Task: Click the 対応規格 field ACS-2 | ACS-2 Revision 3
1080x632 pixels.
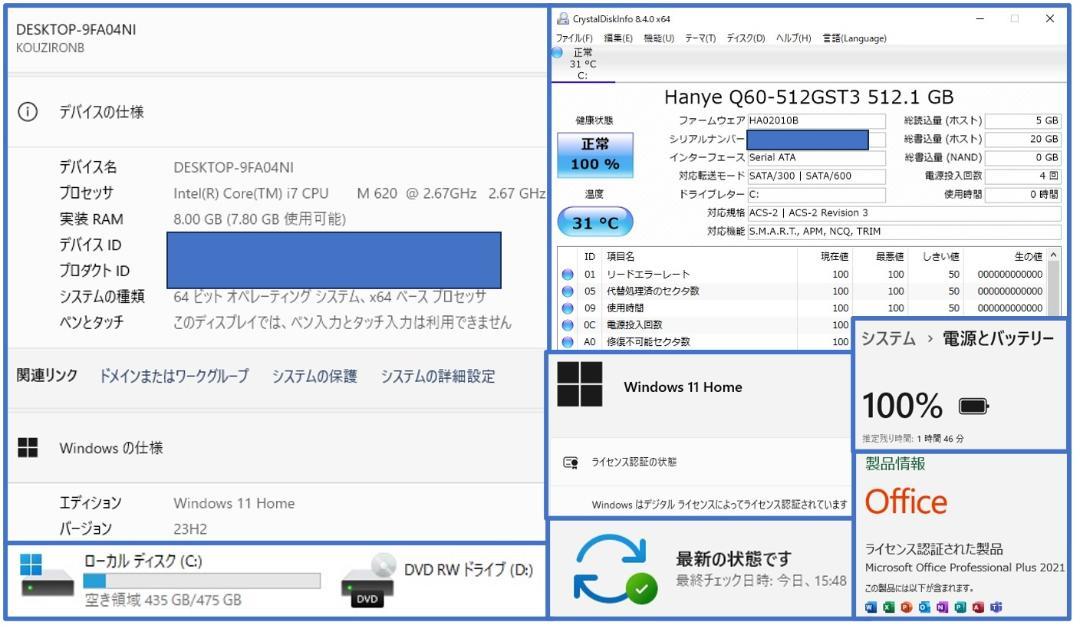Action: point(904,213)
